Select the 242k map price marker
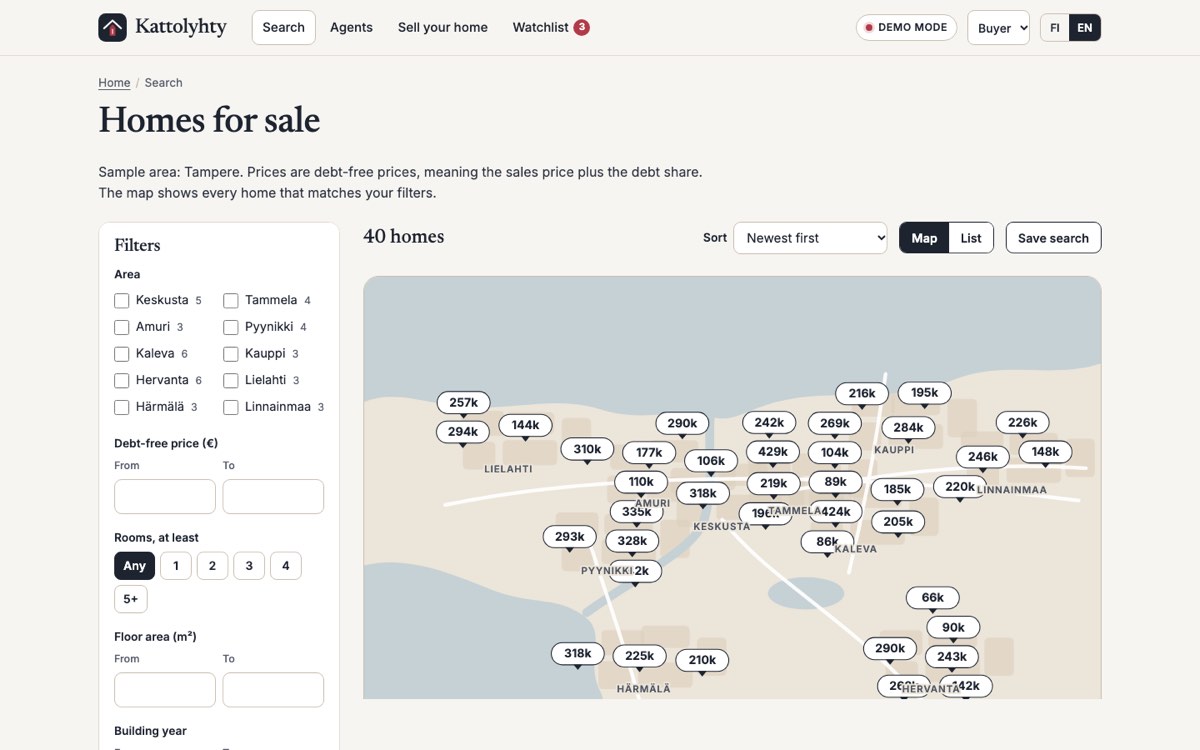 (769, 422)
